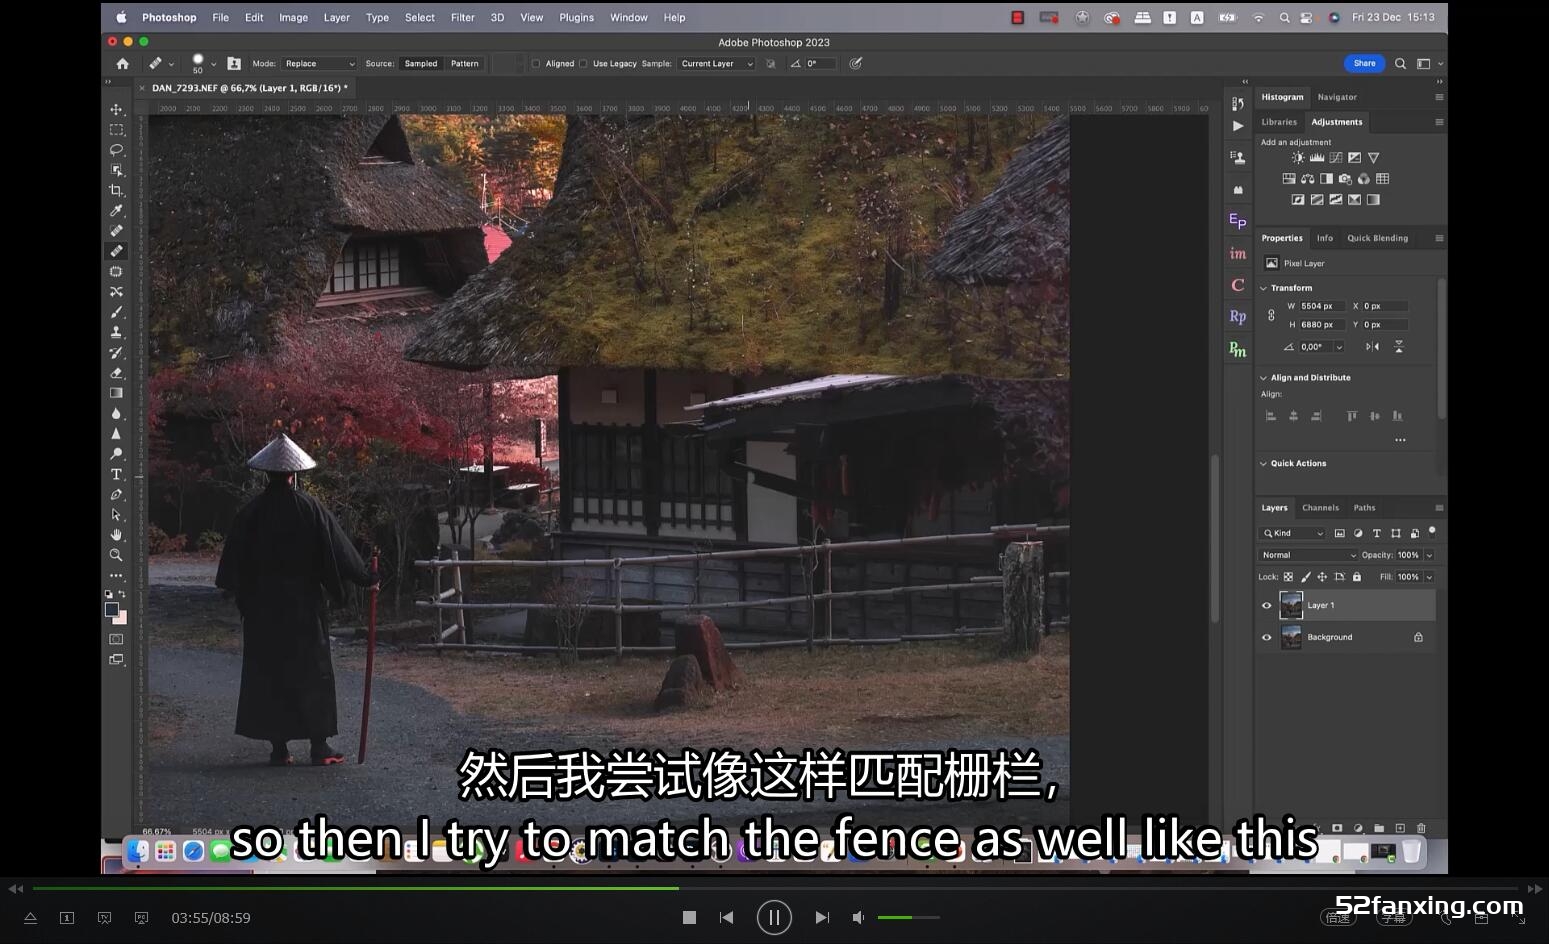
Task: Add a Gradient Map adjustment
Action: [1373, 200]
